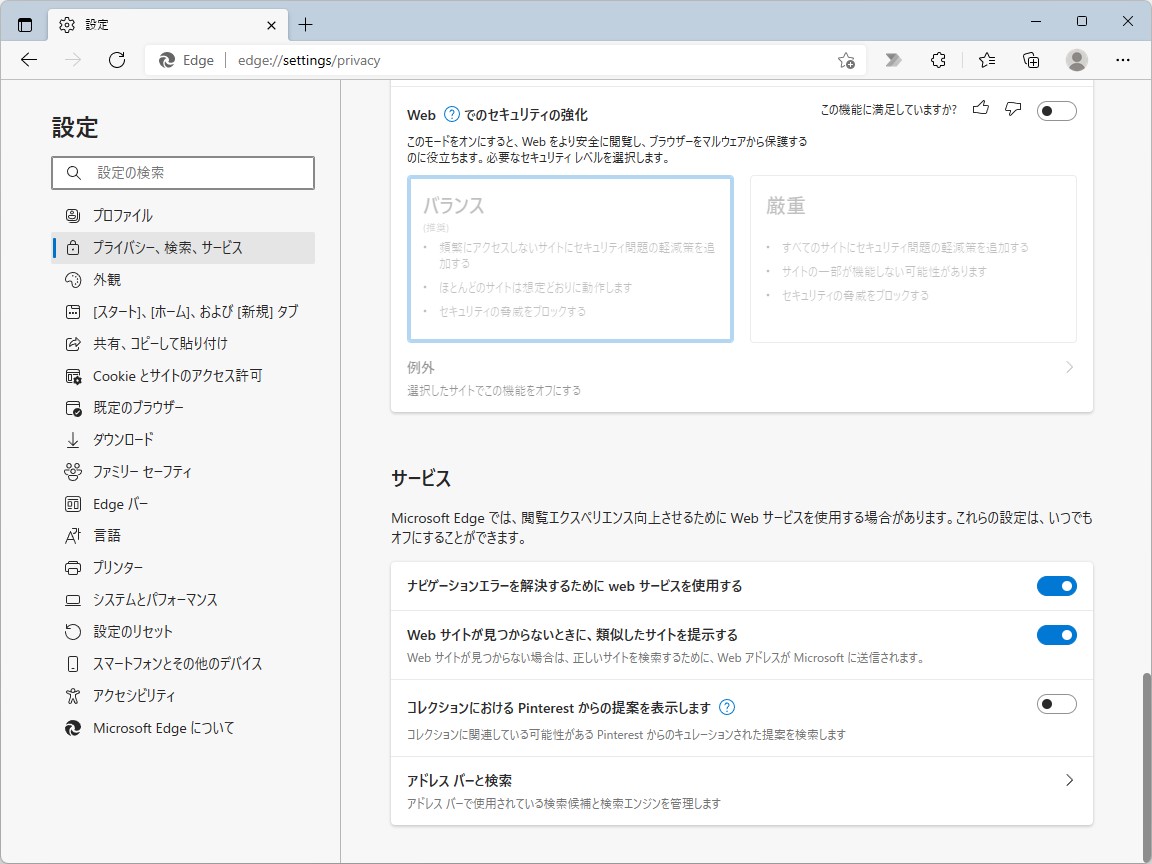Click the thumbs-up feedback button

tap(980, 108)
